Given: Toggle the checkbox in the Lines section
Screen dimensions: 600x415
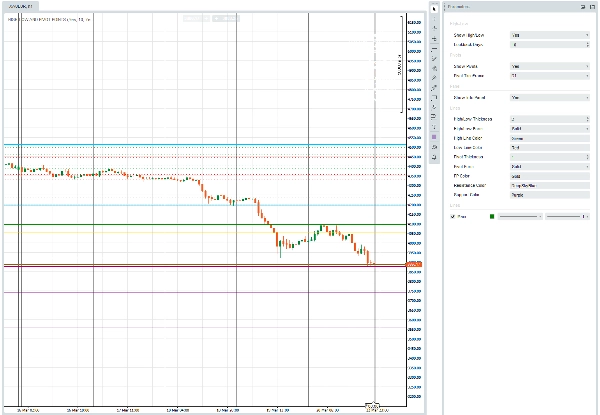Looking at the screenshot, I should click(453, 216).
